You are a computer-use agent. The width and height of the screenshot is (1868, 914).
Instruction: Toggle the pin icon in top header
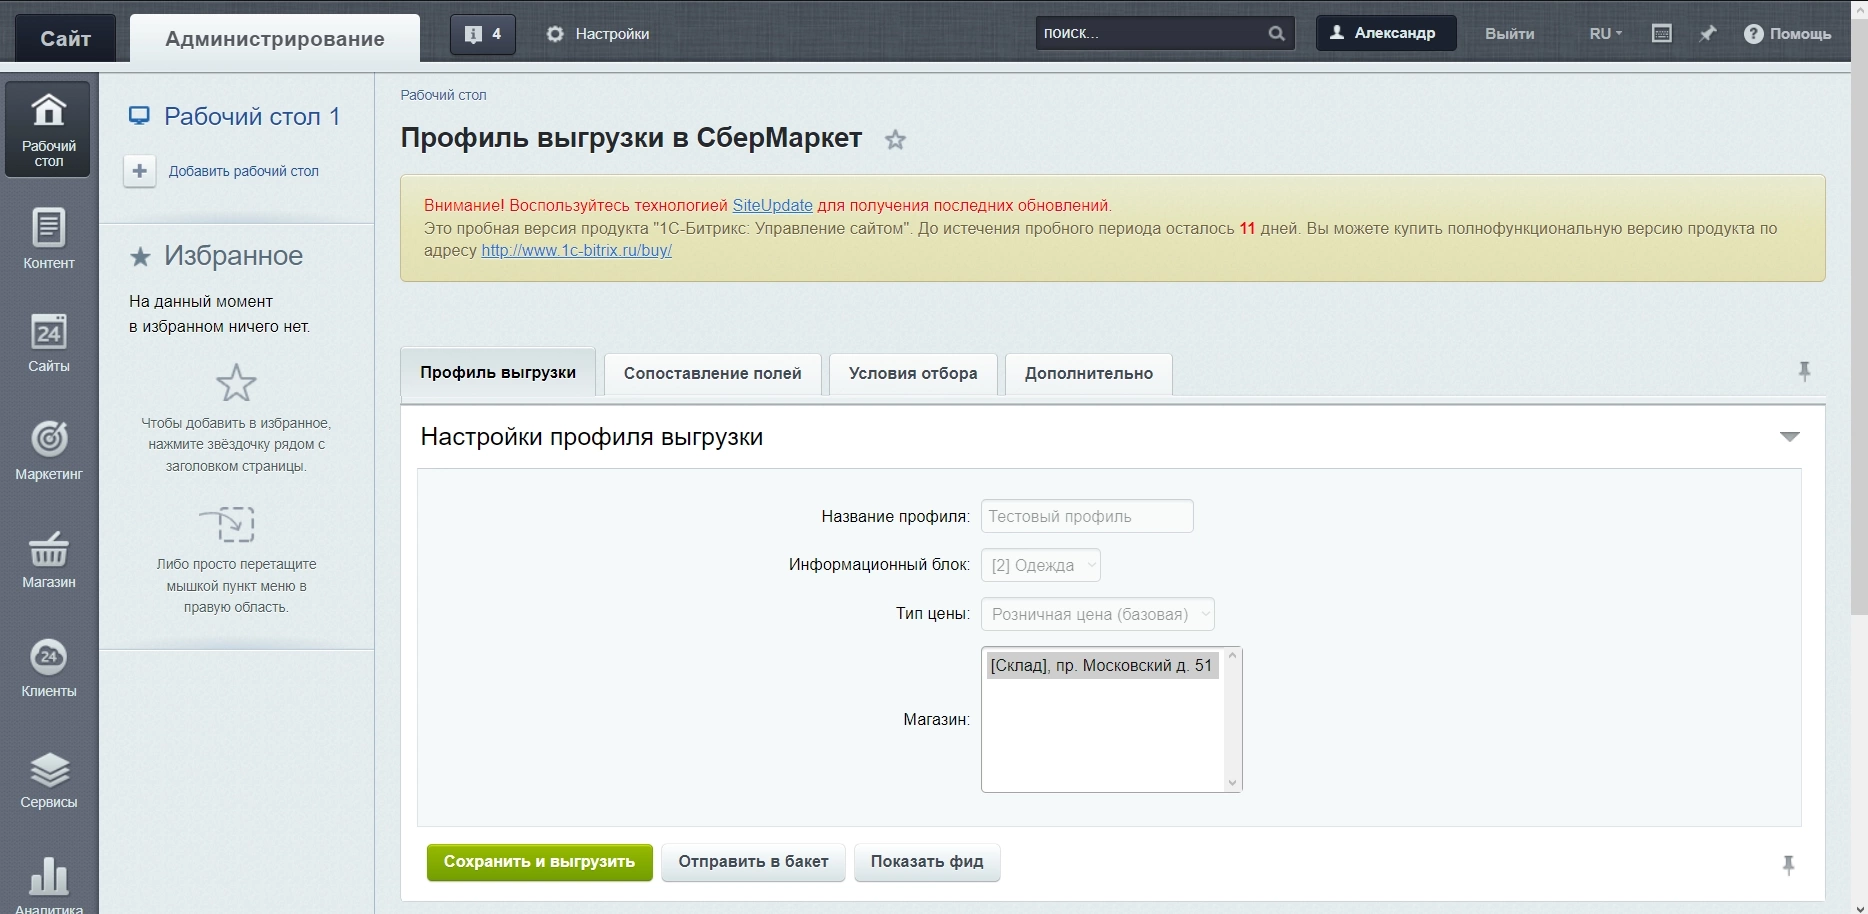pyautogui.click(x=1708, y=34)
